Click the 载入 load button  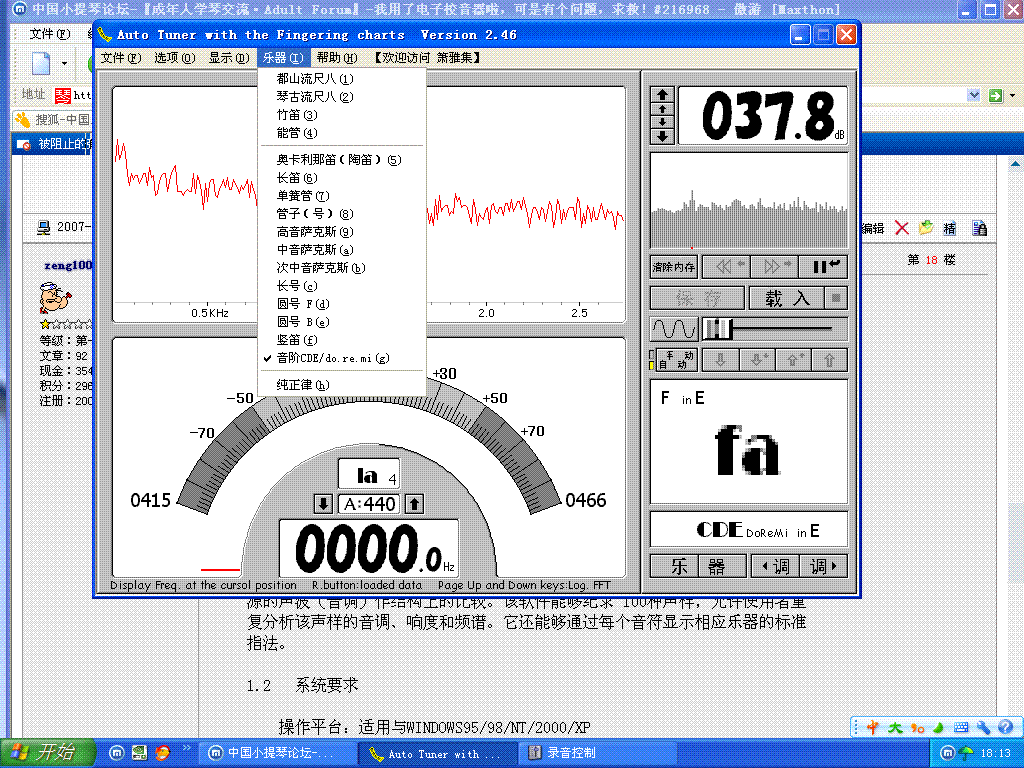coord(786,298)
